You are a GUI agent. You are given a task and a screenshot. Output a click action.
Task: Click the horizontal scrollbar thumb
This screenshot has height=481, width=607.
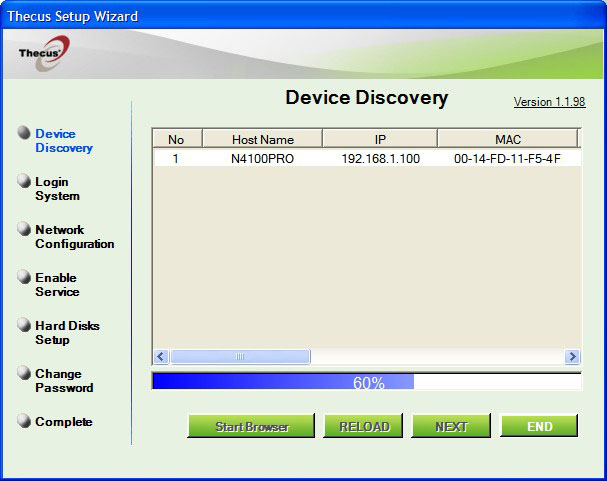[240, 356]
